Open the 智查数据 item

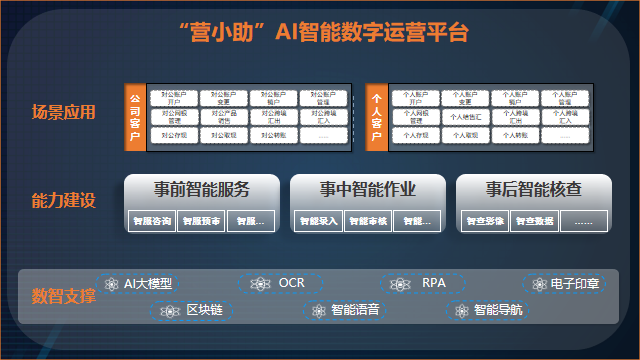[534, 221]
